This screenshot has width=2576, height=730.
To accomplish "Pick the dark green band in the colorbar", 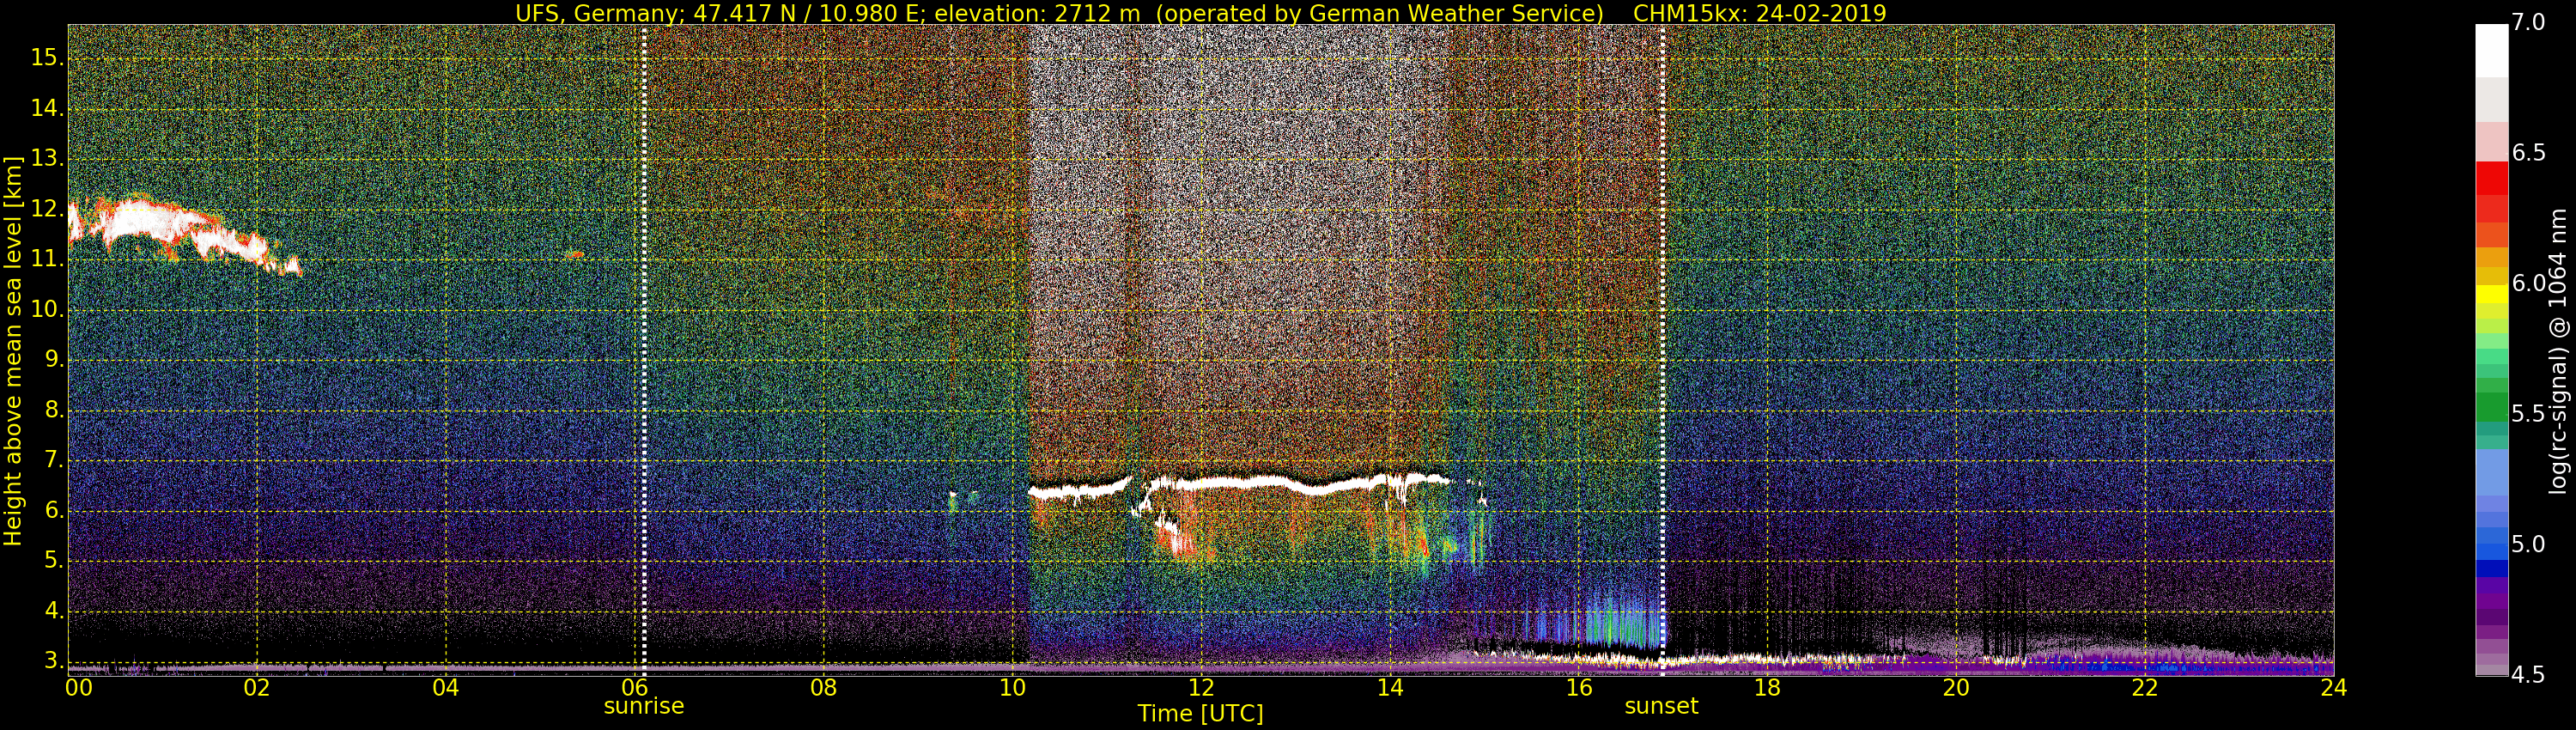I will coord(2491,407).
